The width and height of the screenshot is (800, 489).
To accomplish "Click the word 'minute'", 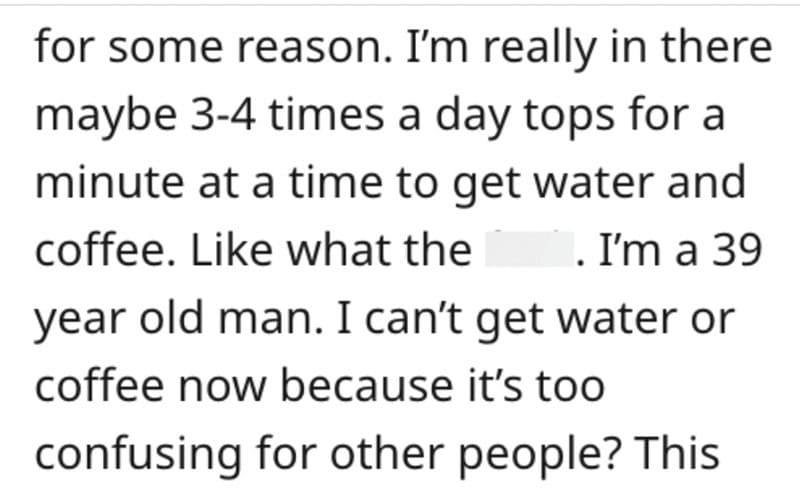I will coord(110,183).
